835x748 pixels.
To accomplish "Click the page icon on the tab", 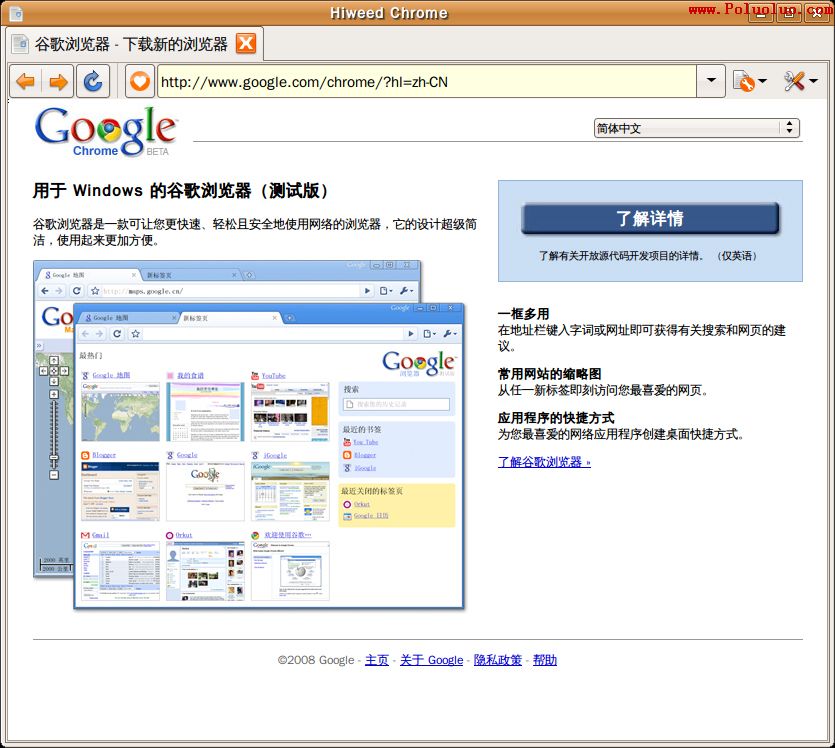I will [20, 43].
